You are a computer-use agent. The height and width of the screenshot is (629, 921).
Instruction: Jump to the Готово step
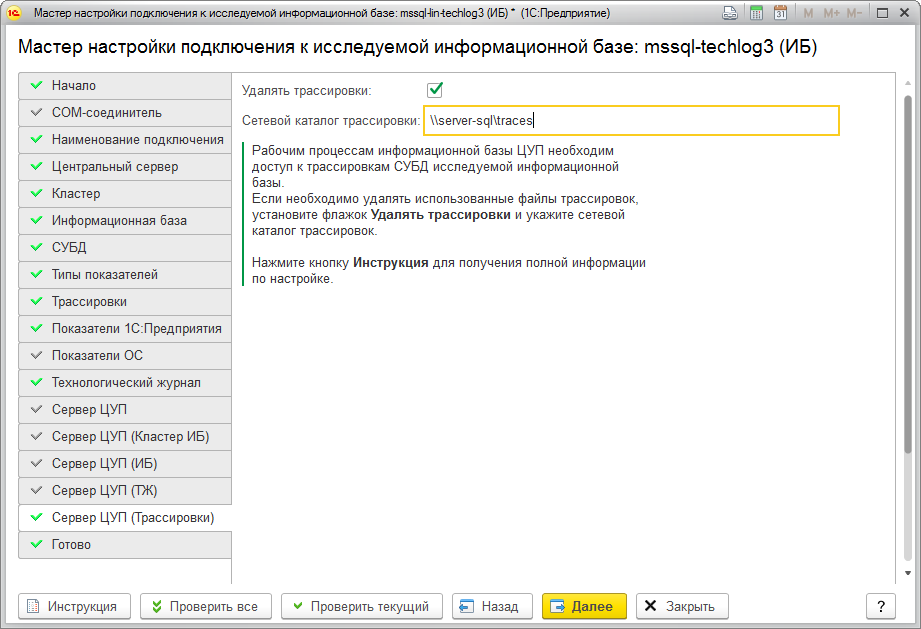click(125, 545)
